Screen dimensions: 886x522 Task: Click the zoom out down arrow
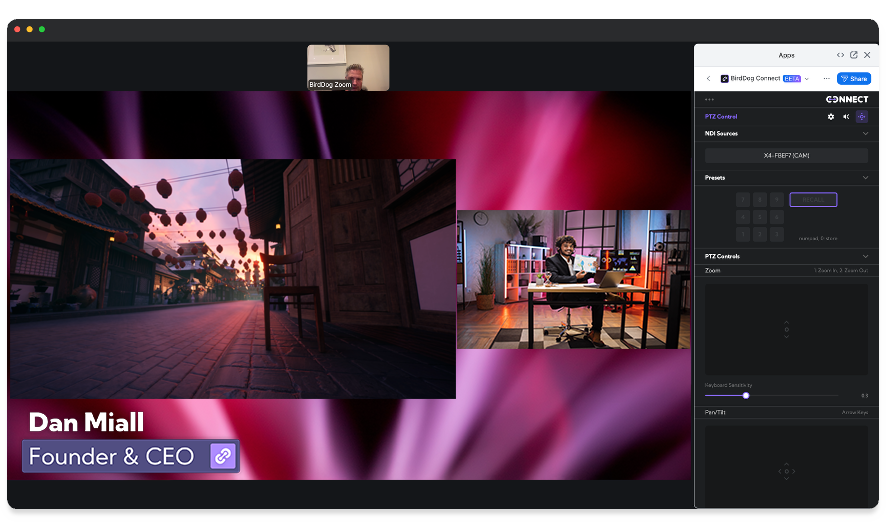pyautogui.click(x=786, y=337)
